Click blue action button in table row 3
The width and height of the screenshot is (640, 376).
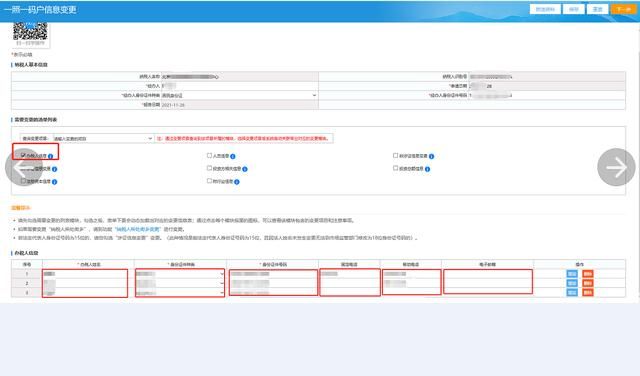pyautogui.click(x=572, y=293)
